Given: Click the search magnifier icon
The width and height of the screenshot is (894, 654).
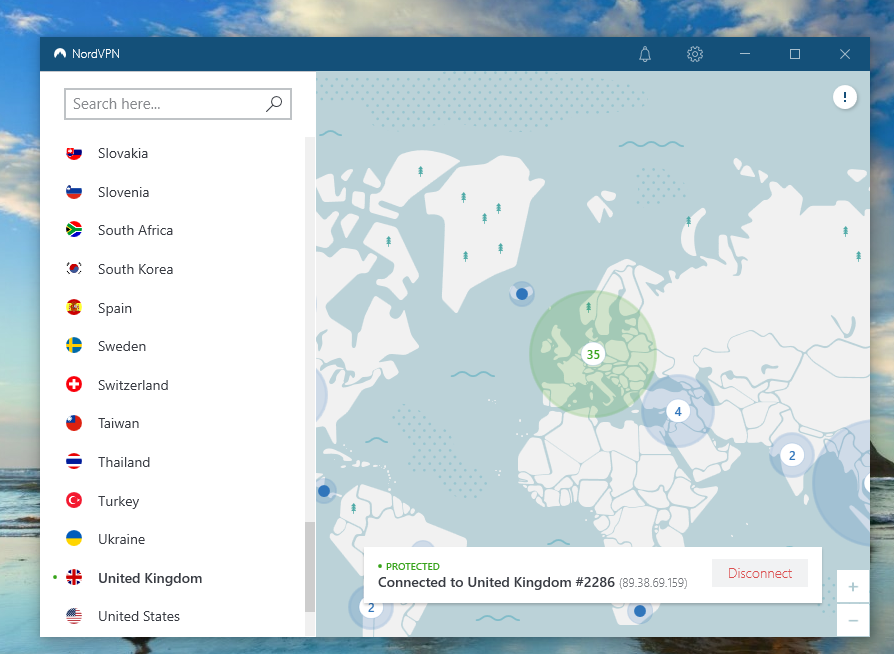Looking at the screenshot, I should [x=274, y=104].
